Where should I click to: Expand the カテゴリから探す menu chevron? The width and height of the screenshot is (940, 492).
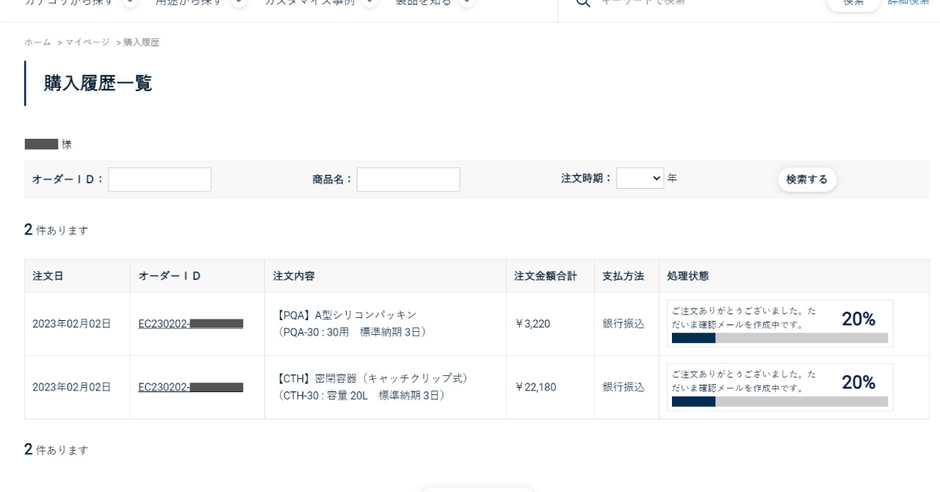pos(130,3)
